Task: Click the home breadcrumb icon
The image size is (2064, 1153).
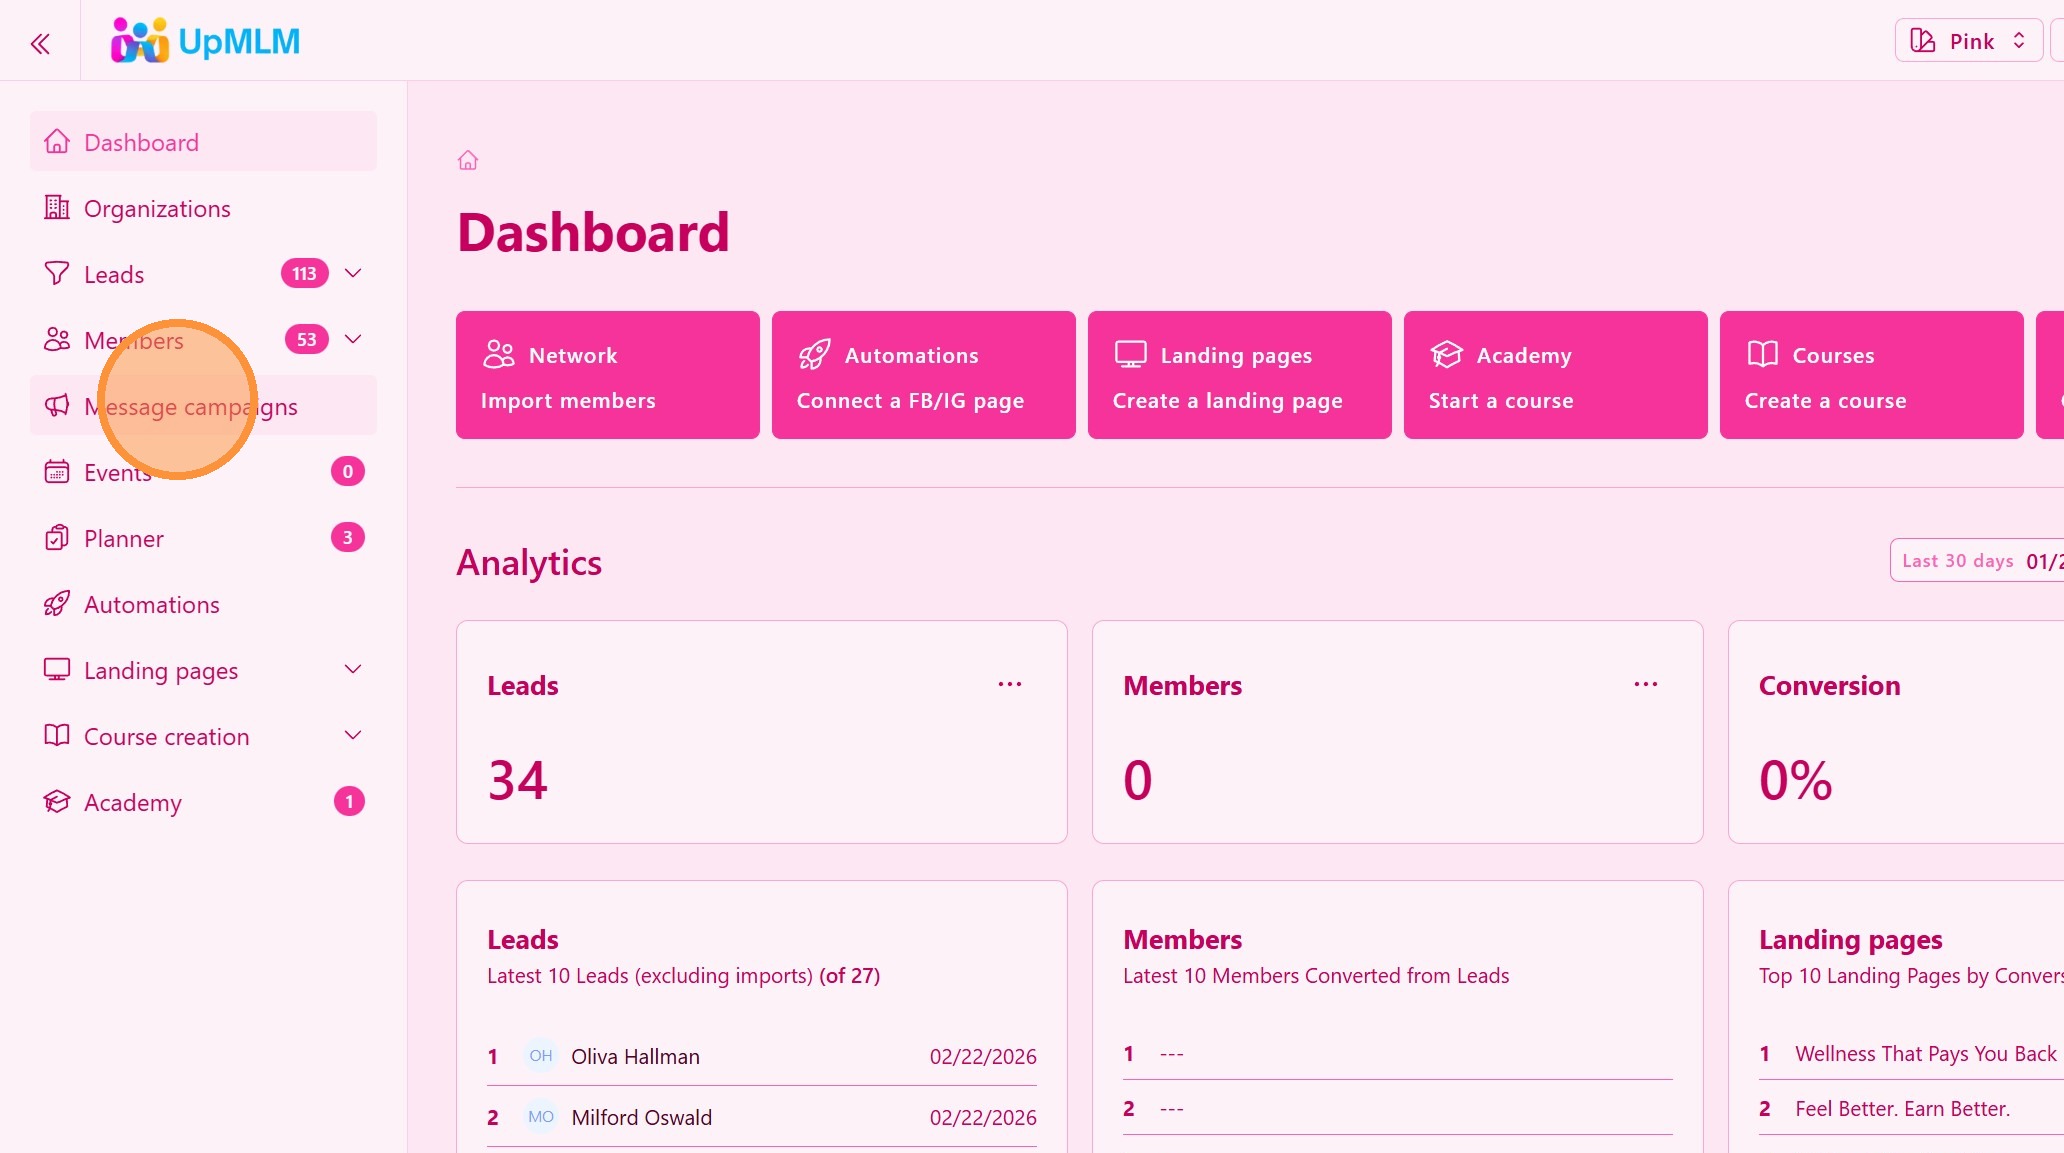Action: tap(467, 160)
